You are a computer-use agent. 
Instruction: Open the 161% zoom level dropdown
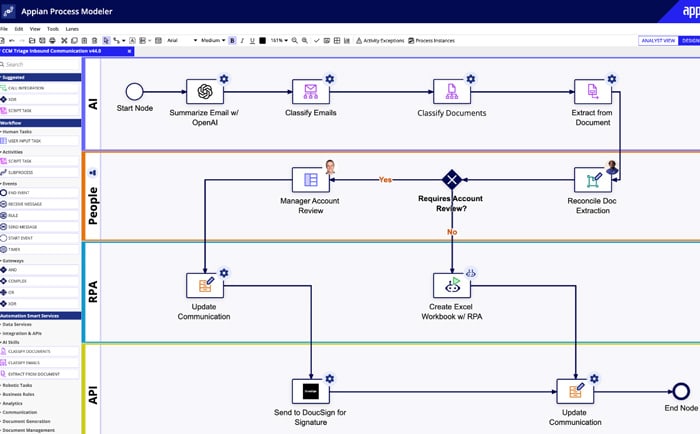click(279, 41)
